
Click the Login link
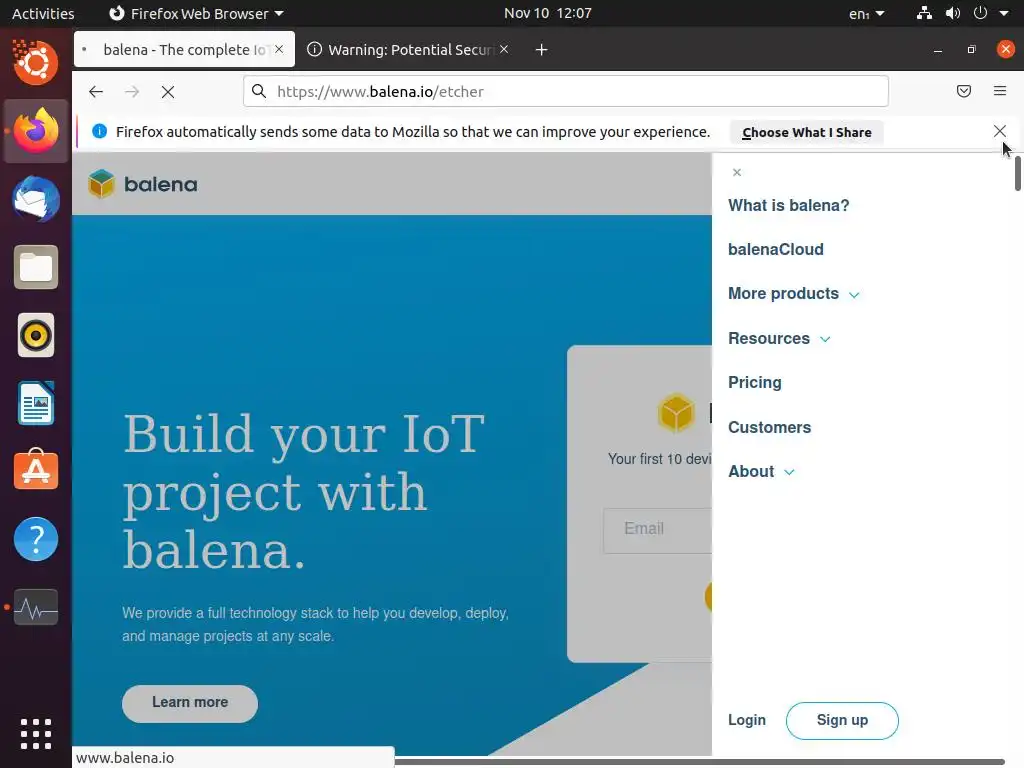pos(746,720)
